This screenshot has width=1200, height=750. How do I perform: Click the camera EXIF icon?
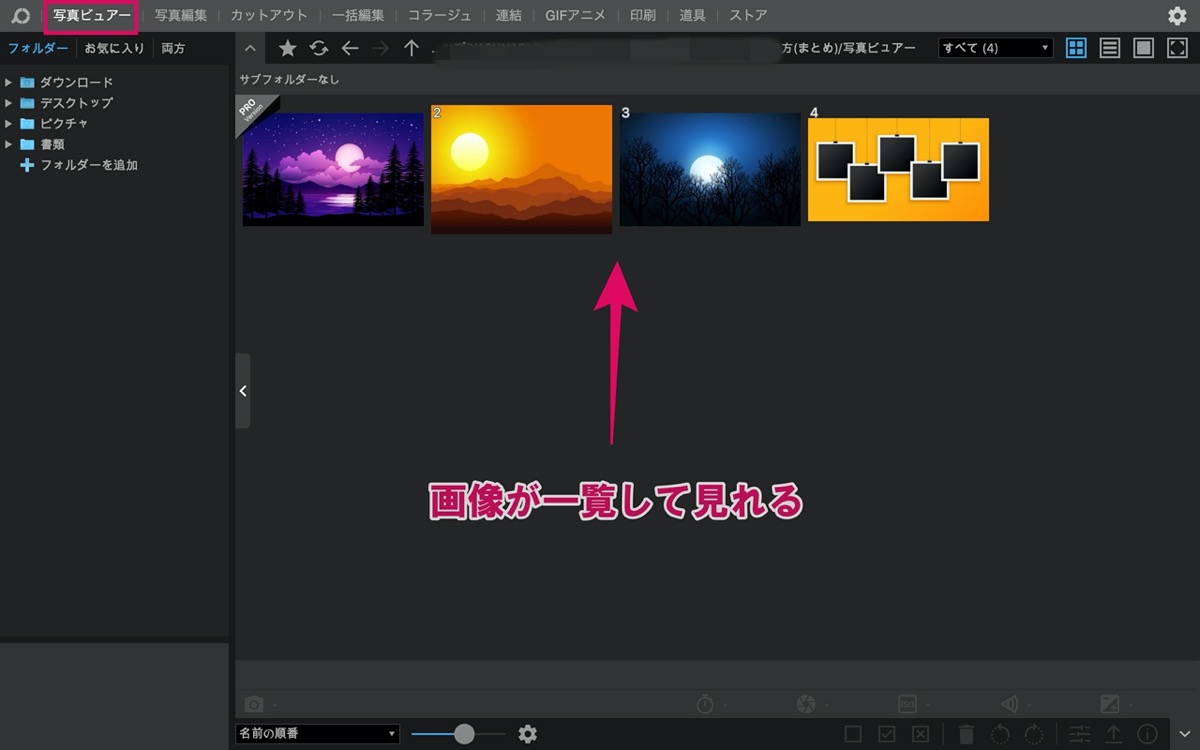(x=254, y=704)
